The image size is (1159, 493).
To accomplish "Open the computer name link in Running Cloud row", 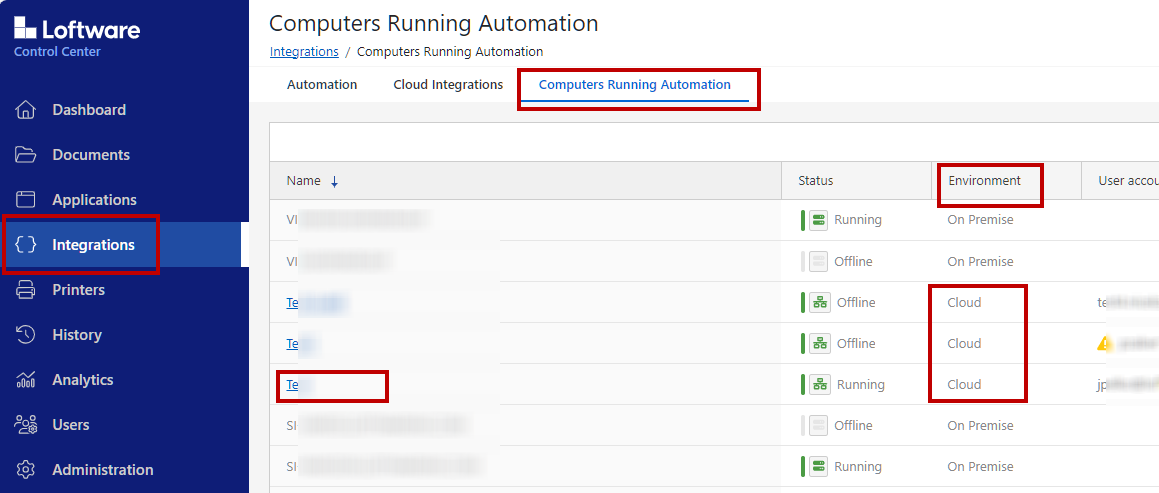I will click(293, 384).
